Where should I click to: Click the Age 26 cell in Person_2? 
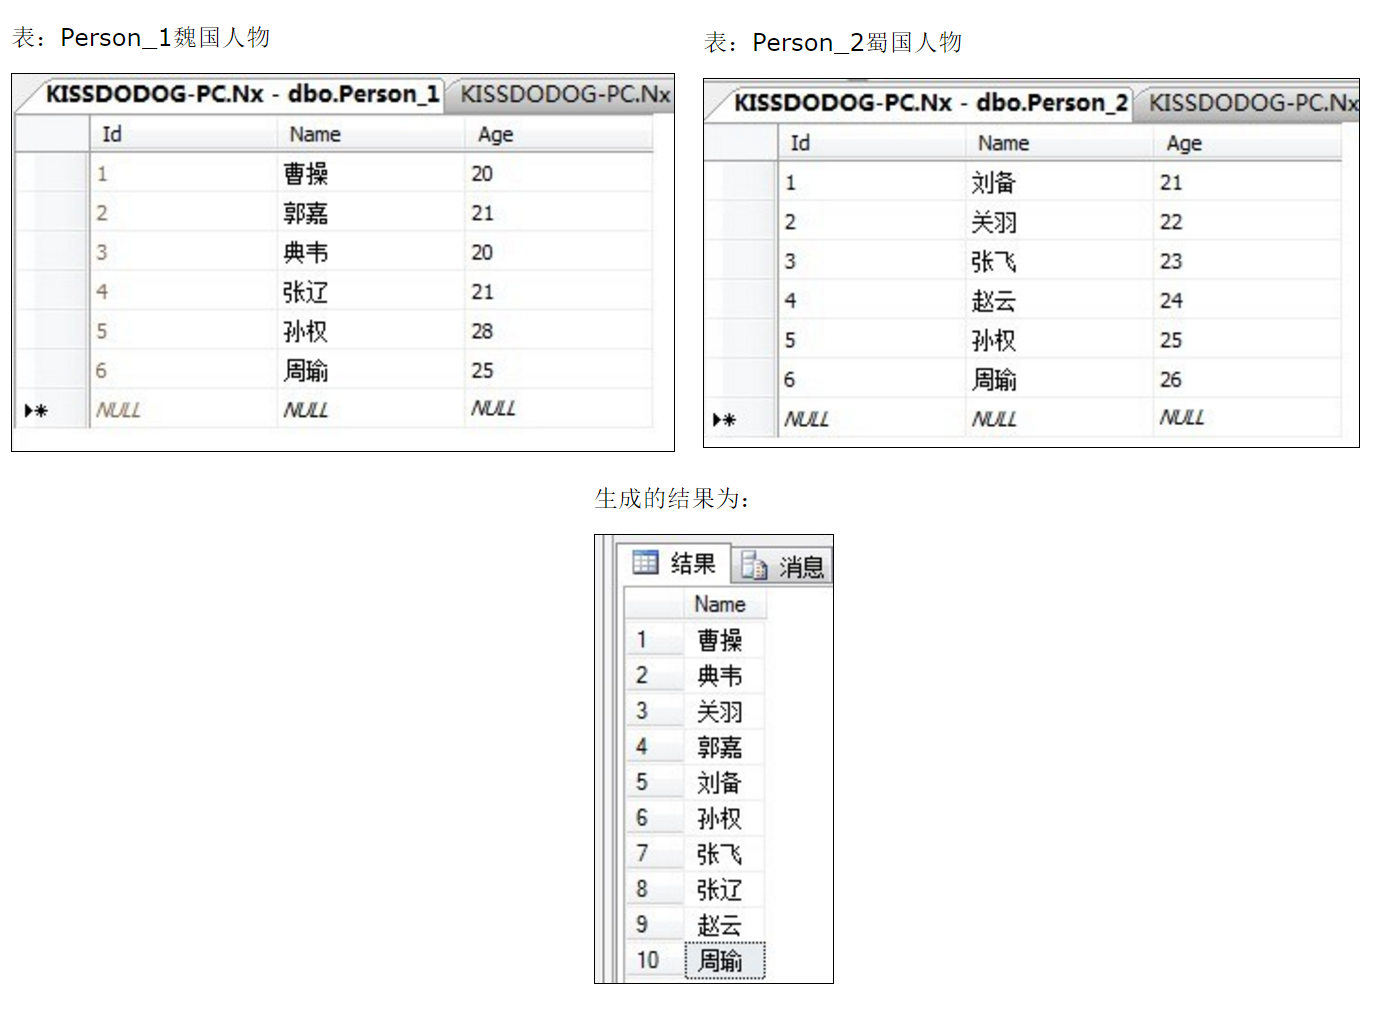1247,379
